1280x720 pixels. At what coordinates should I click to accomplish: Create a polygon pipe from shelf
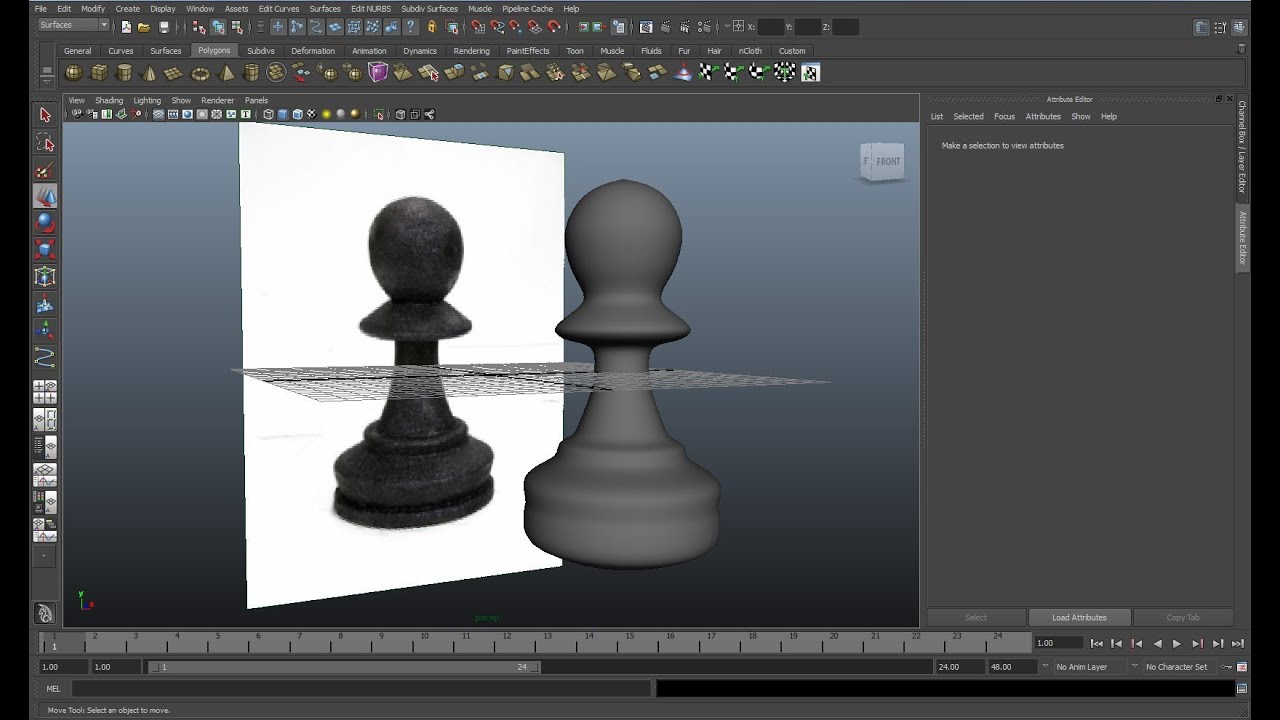[x=251, y=72]
